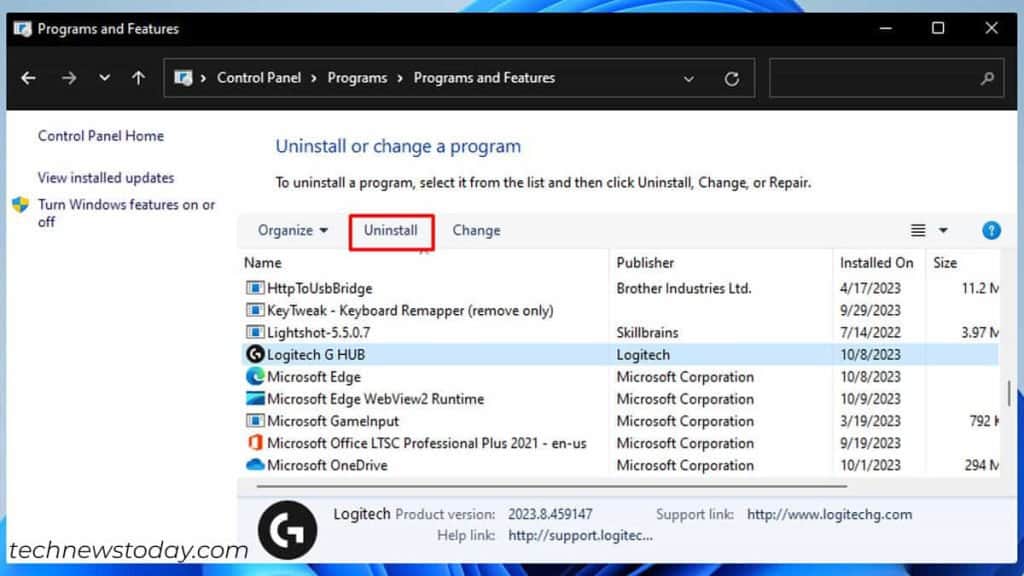Select Microsoft Office LTSC Professional Plus 2021
Viewport: 1024px width, 576px height.
pyautogui.click(x=426, y=443)
